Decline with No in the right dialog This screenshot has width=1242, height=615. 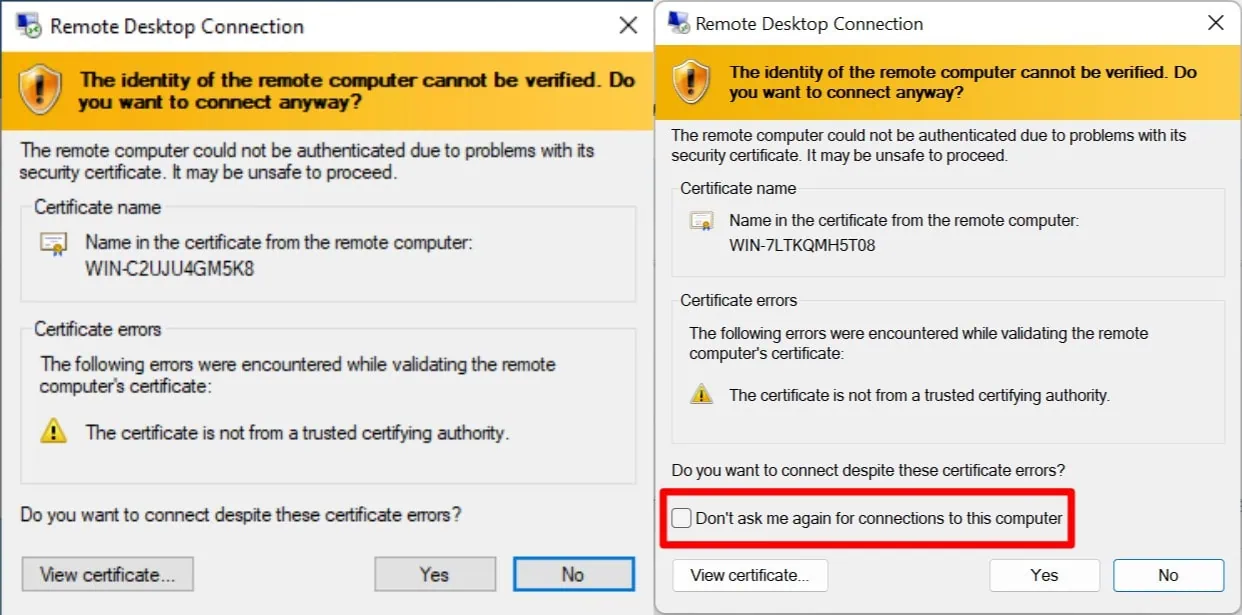(1168, 575)
